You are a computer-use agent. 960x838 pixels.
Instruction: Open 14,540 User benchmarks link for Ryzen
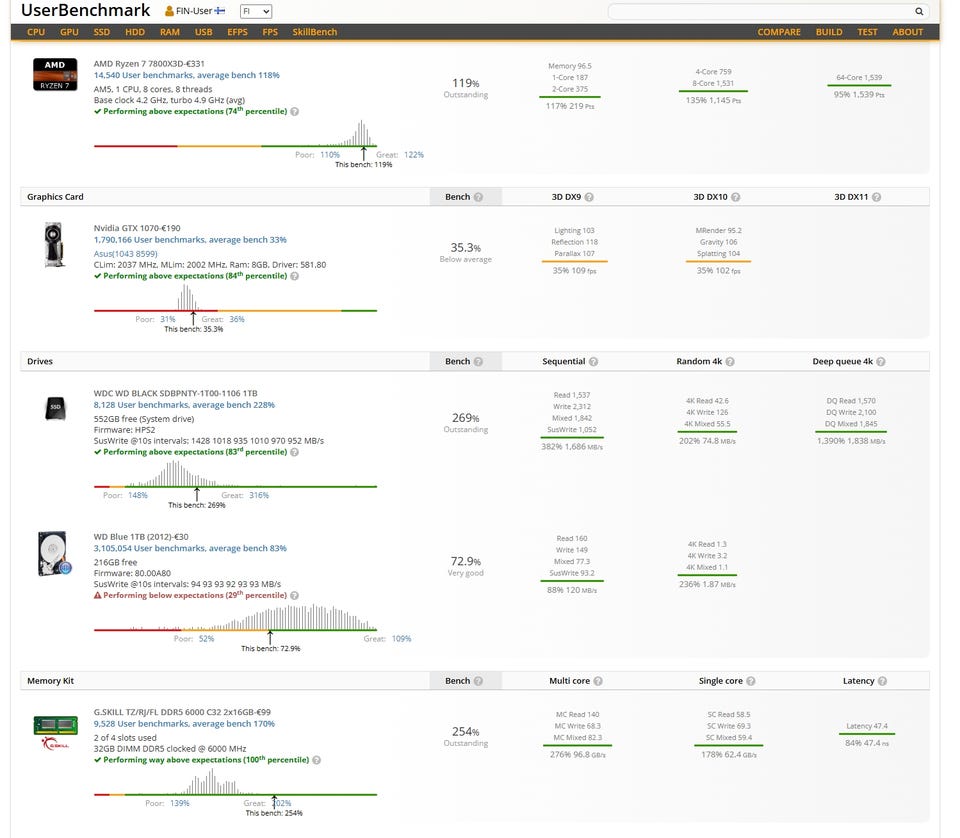186,75
